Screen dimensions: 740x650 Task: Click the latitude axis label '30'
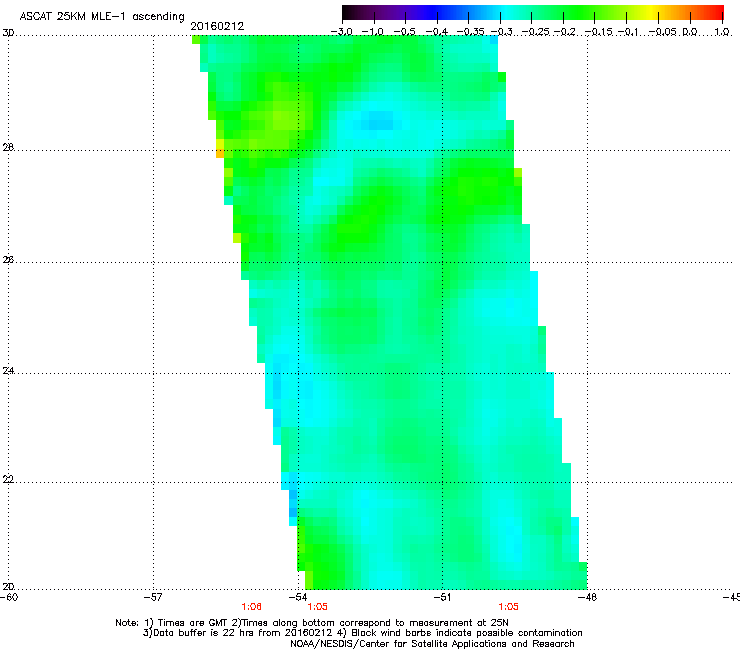coord(8,33)
